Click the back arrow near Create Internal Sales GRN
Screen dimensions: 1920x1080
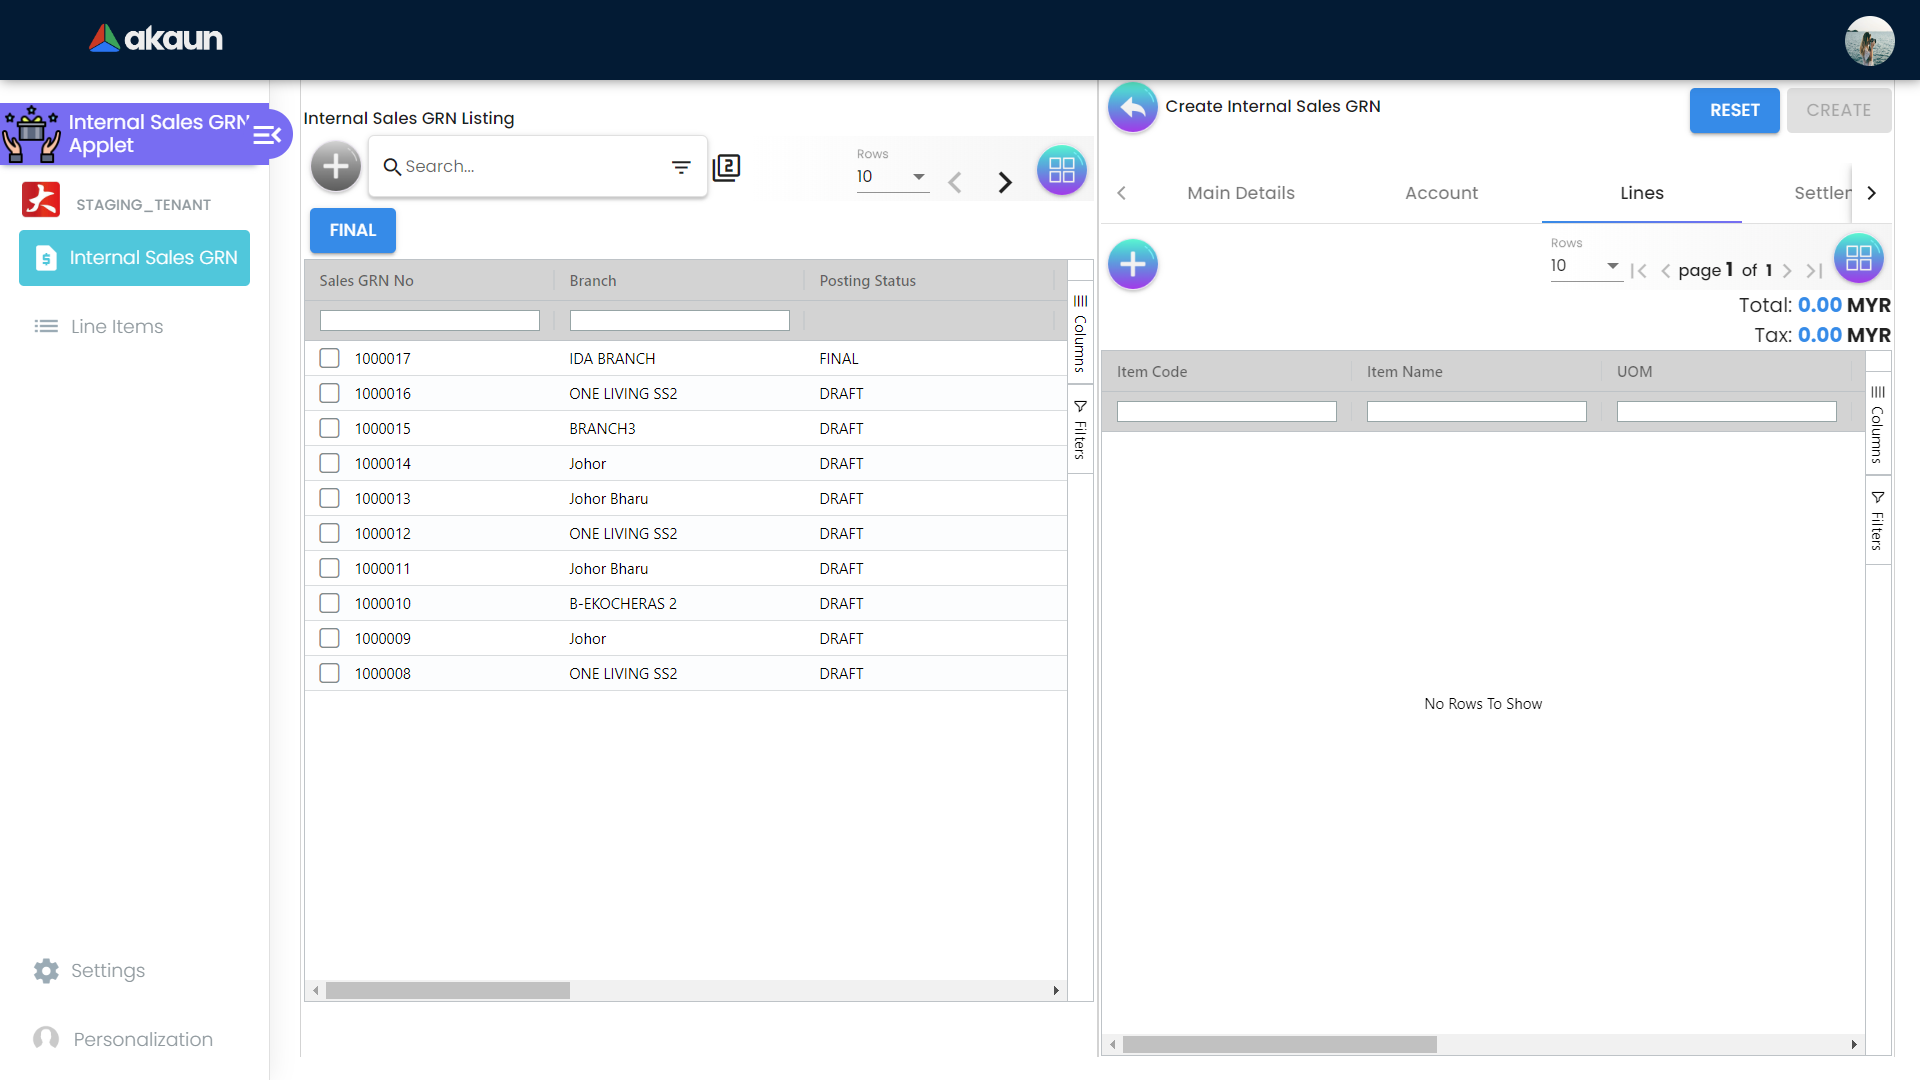click(x=1133, y=107)
